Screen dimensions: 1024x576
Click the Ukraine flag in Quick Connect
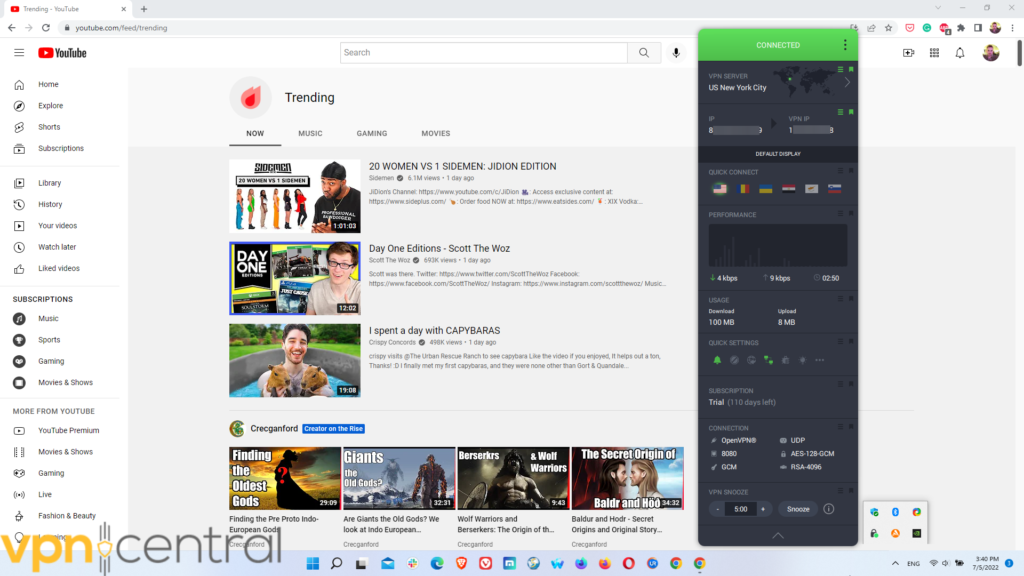(765, 189)
